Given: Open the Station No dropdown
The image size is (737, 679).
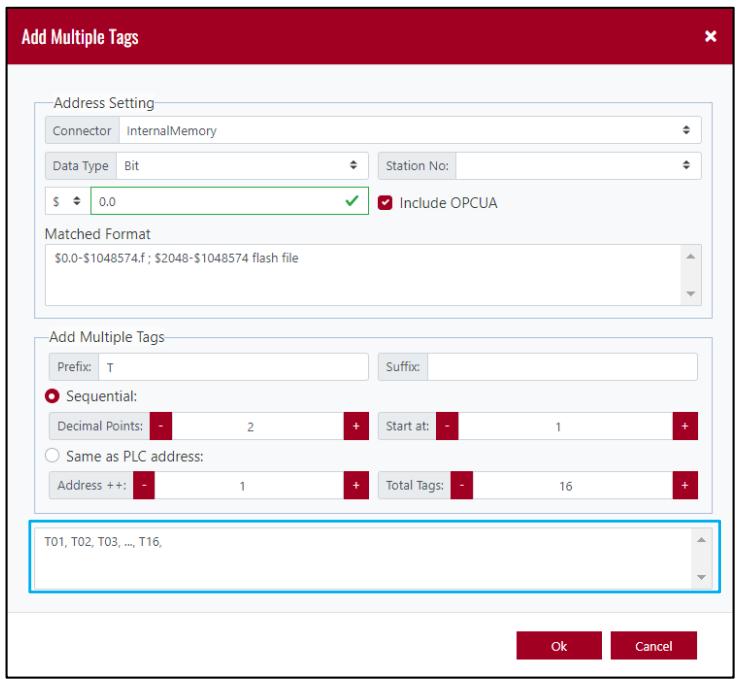Looking at the screenshot, I should 578,165.
